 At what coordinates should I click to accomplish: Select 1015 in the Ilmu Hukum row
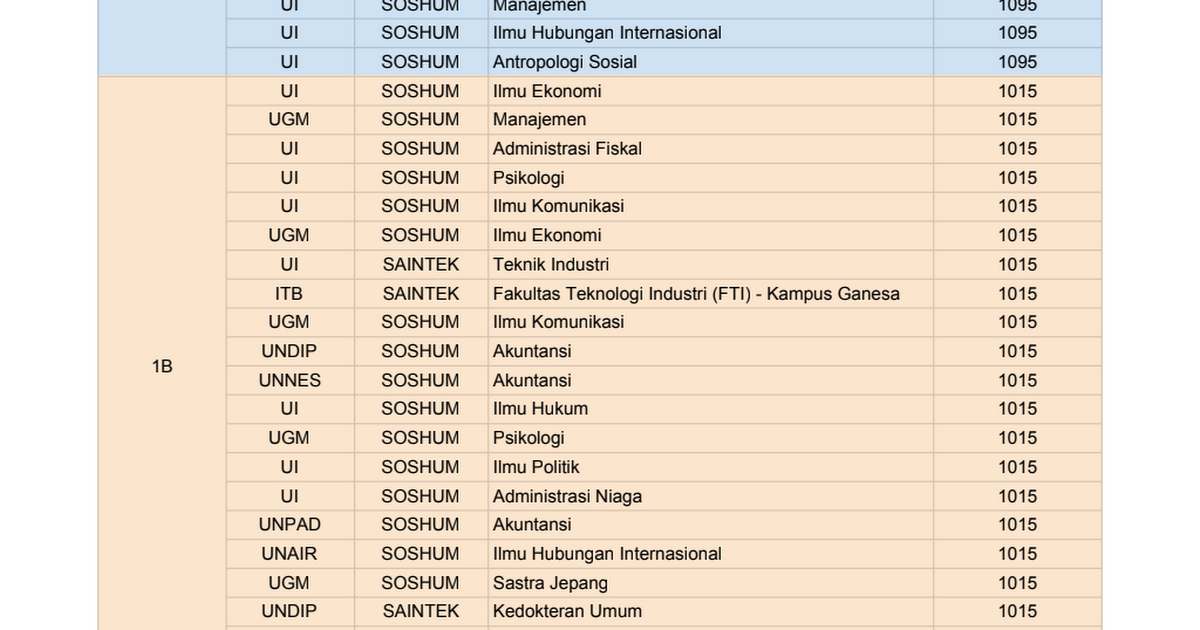pyautogui.click(x=1017, y=408)
